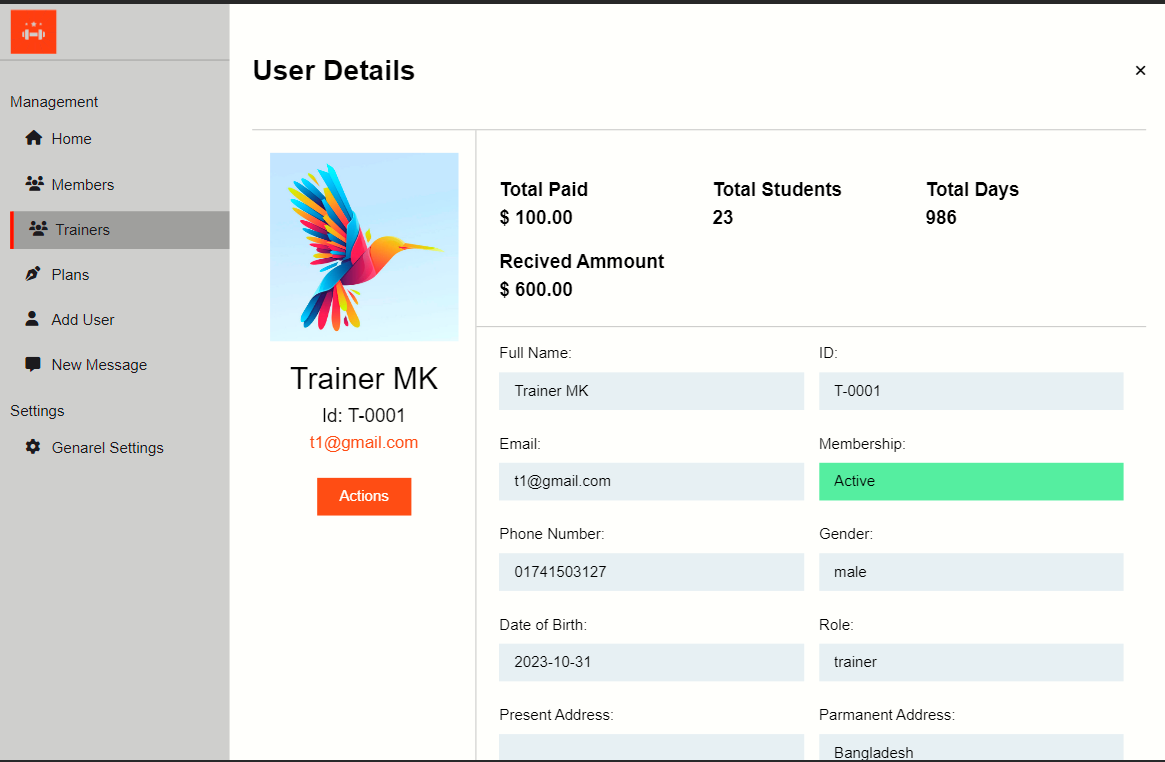Click the 'Date of Birth:' label
This screenshot has height=762, width=1165.
(543, 625)
